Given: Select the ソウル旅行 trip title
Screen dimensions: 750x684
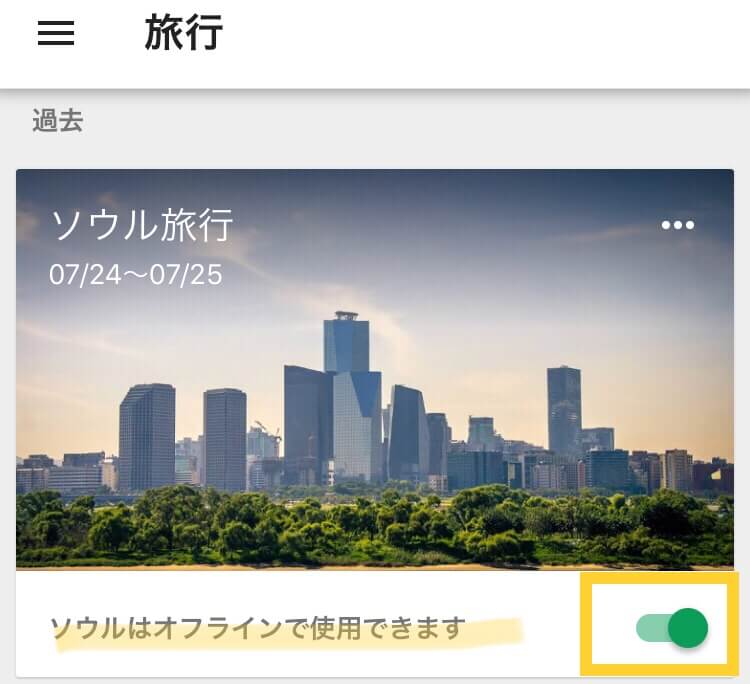Looking at the screenshot, I should click(x=142, y=225).
